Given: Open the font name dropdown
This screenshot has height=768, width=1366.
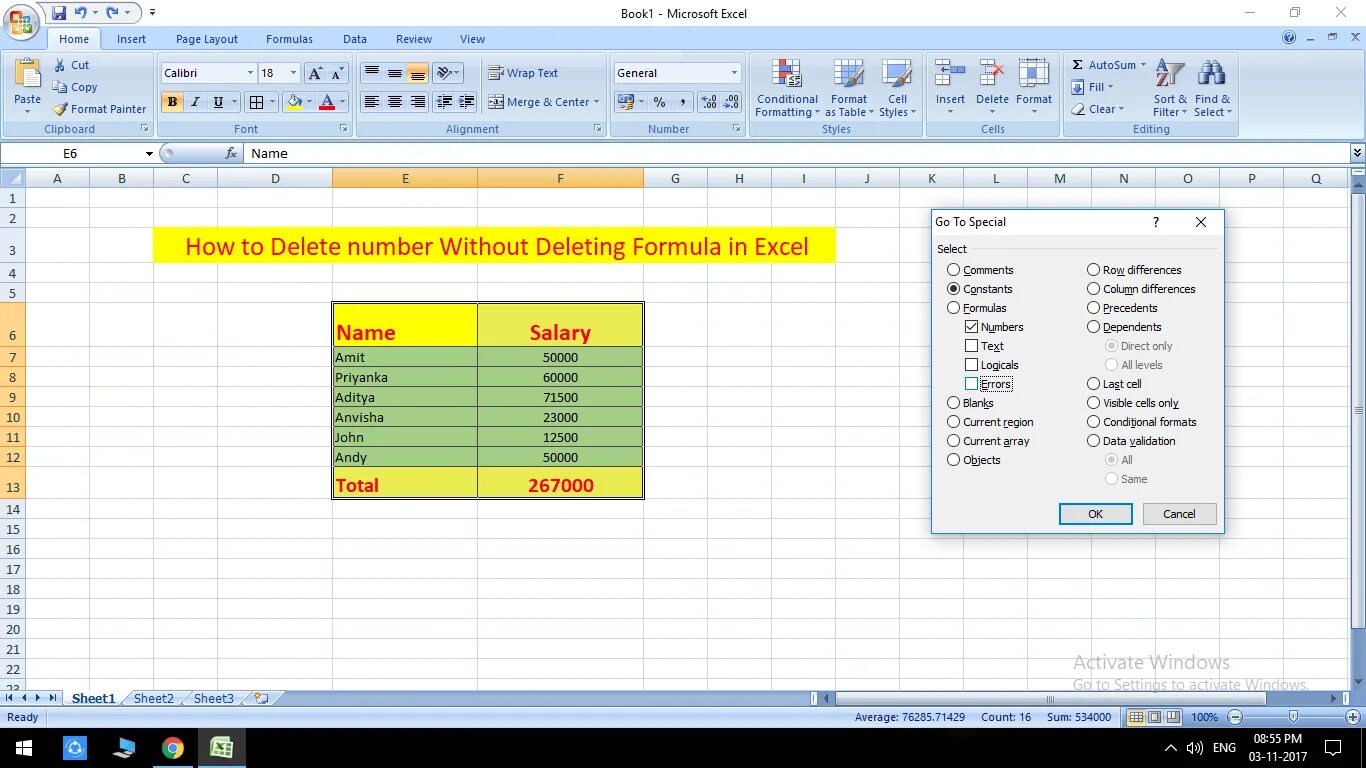Looking at the screenshot, I should [250, 73].
